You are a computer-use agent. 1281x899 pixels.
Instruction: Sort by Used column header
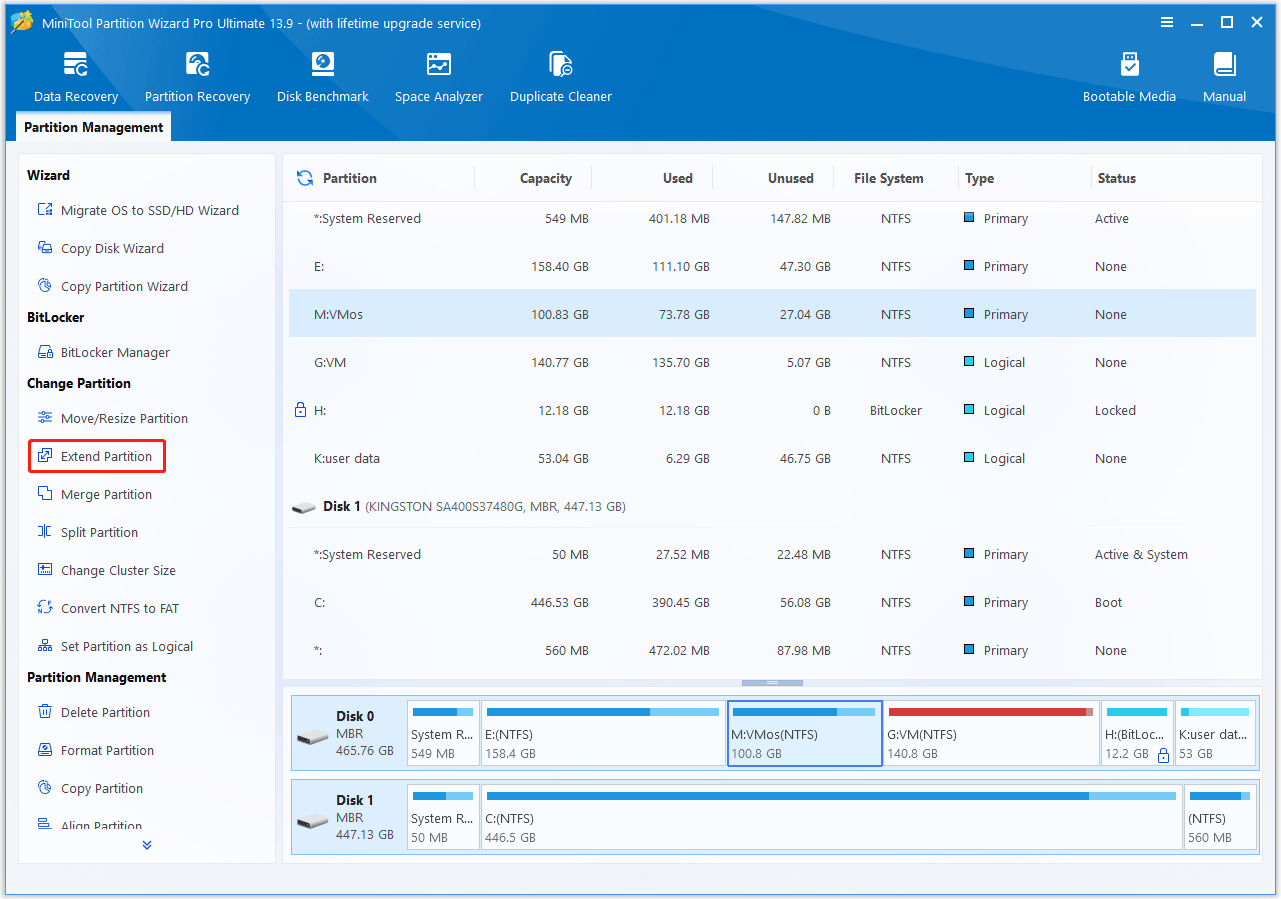tap(677, 178)
